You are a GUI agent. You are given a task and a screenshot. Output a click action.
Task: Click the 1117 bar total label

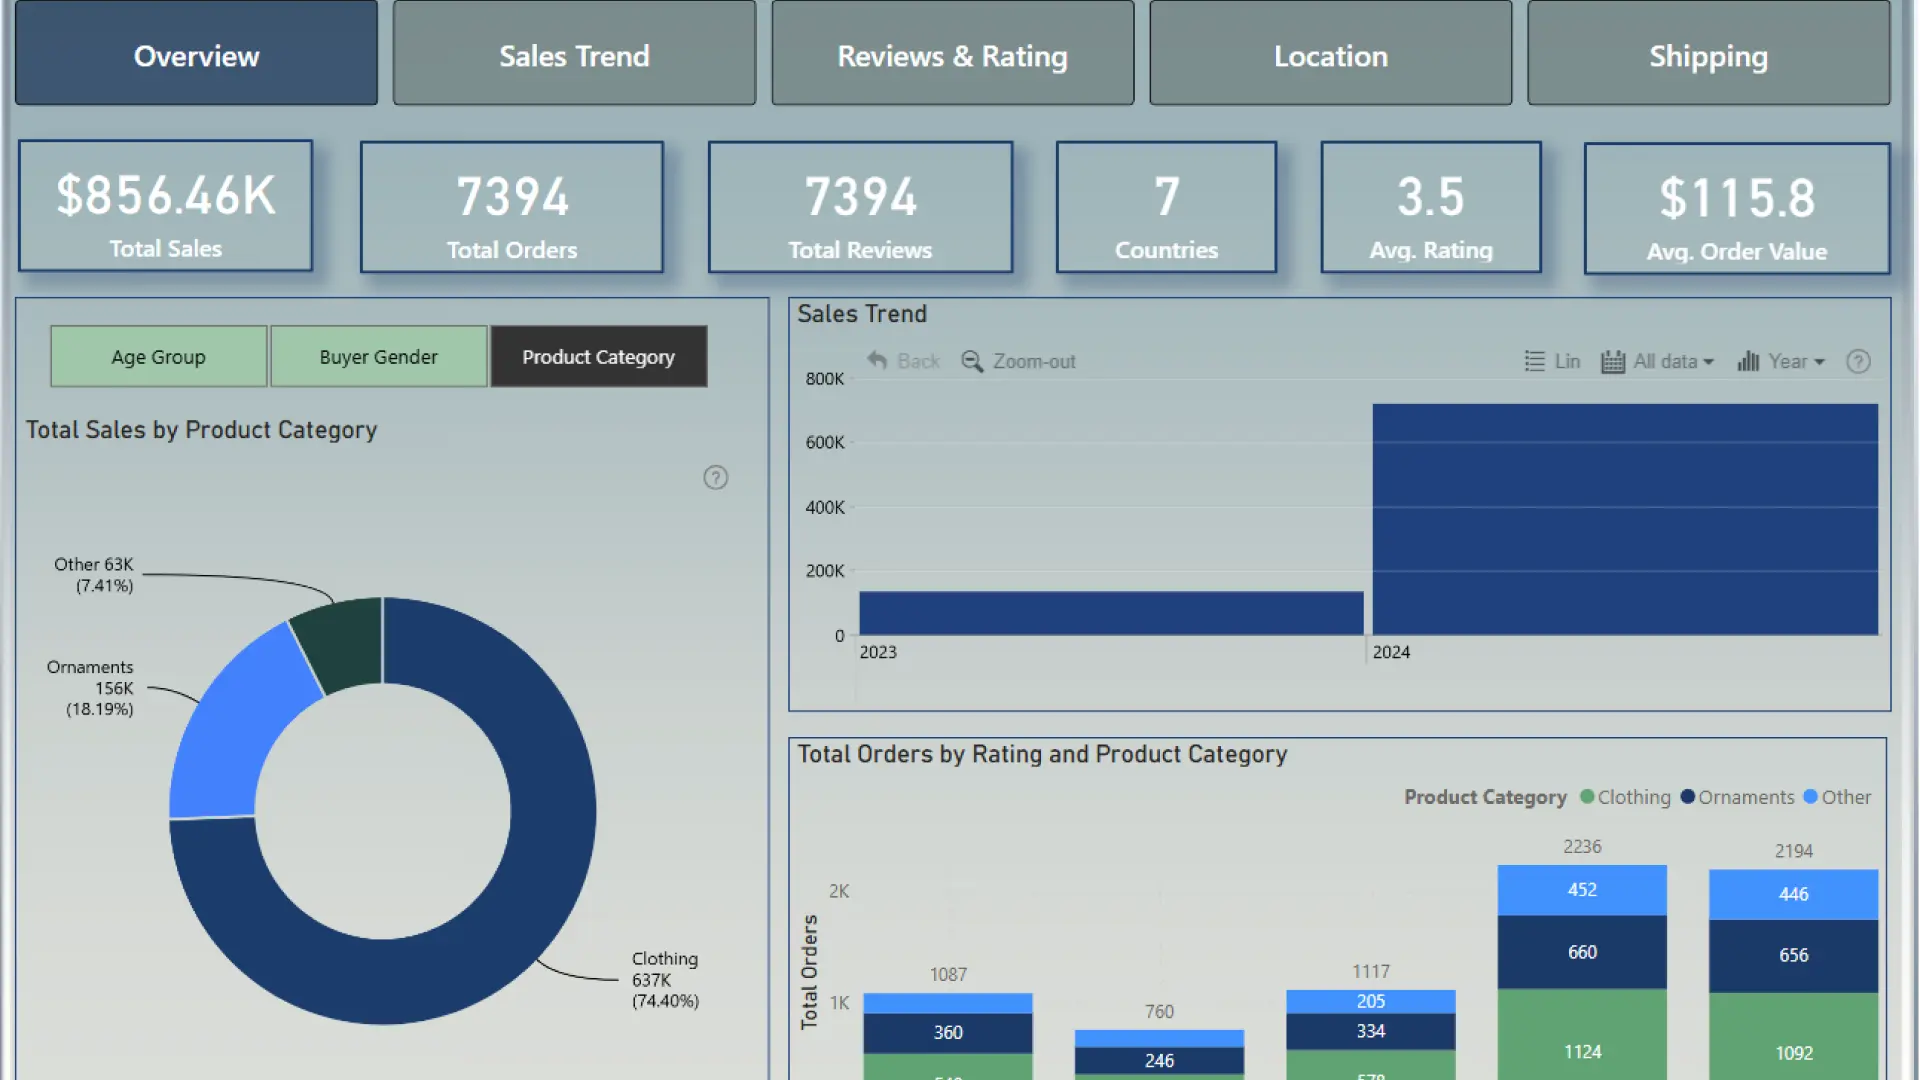point(1371,971)
